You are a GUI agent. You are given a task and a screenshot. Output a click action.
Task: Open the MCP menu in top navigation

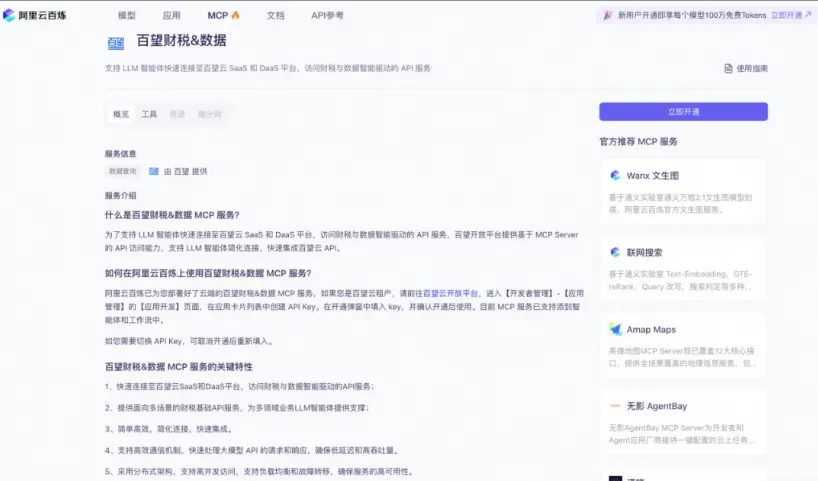click(x=218, y=15)
